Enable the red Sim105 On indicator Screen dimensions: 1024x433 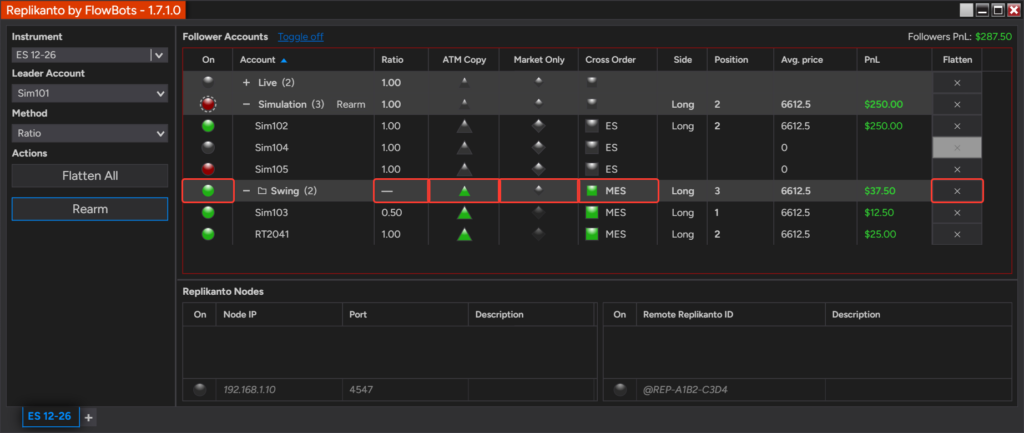click(x=208, y=169)
